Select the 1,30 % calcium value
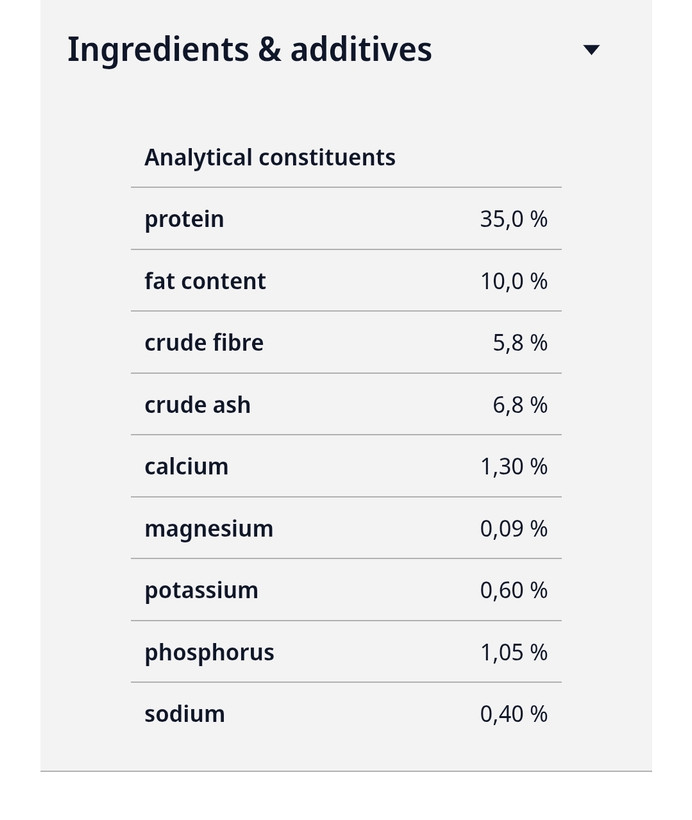Image resolution: width=692 pixels, height=820 pixels. [x=514, y=466]
